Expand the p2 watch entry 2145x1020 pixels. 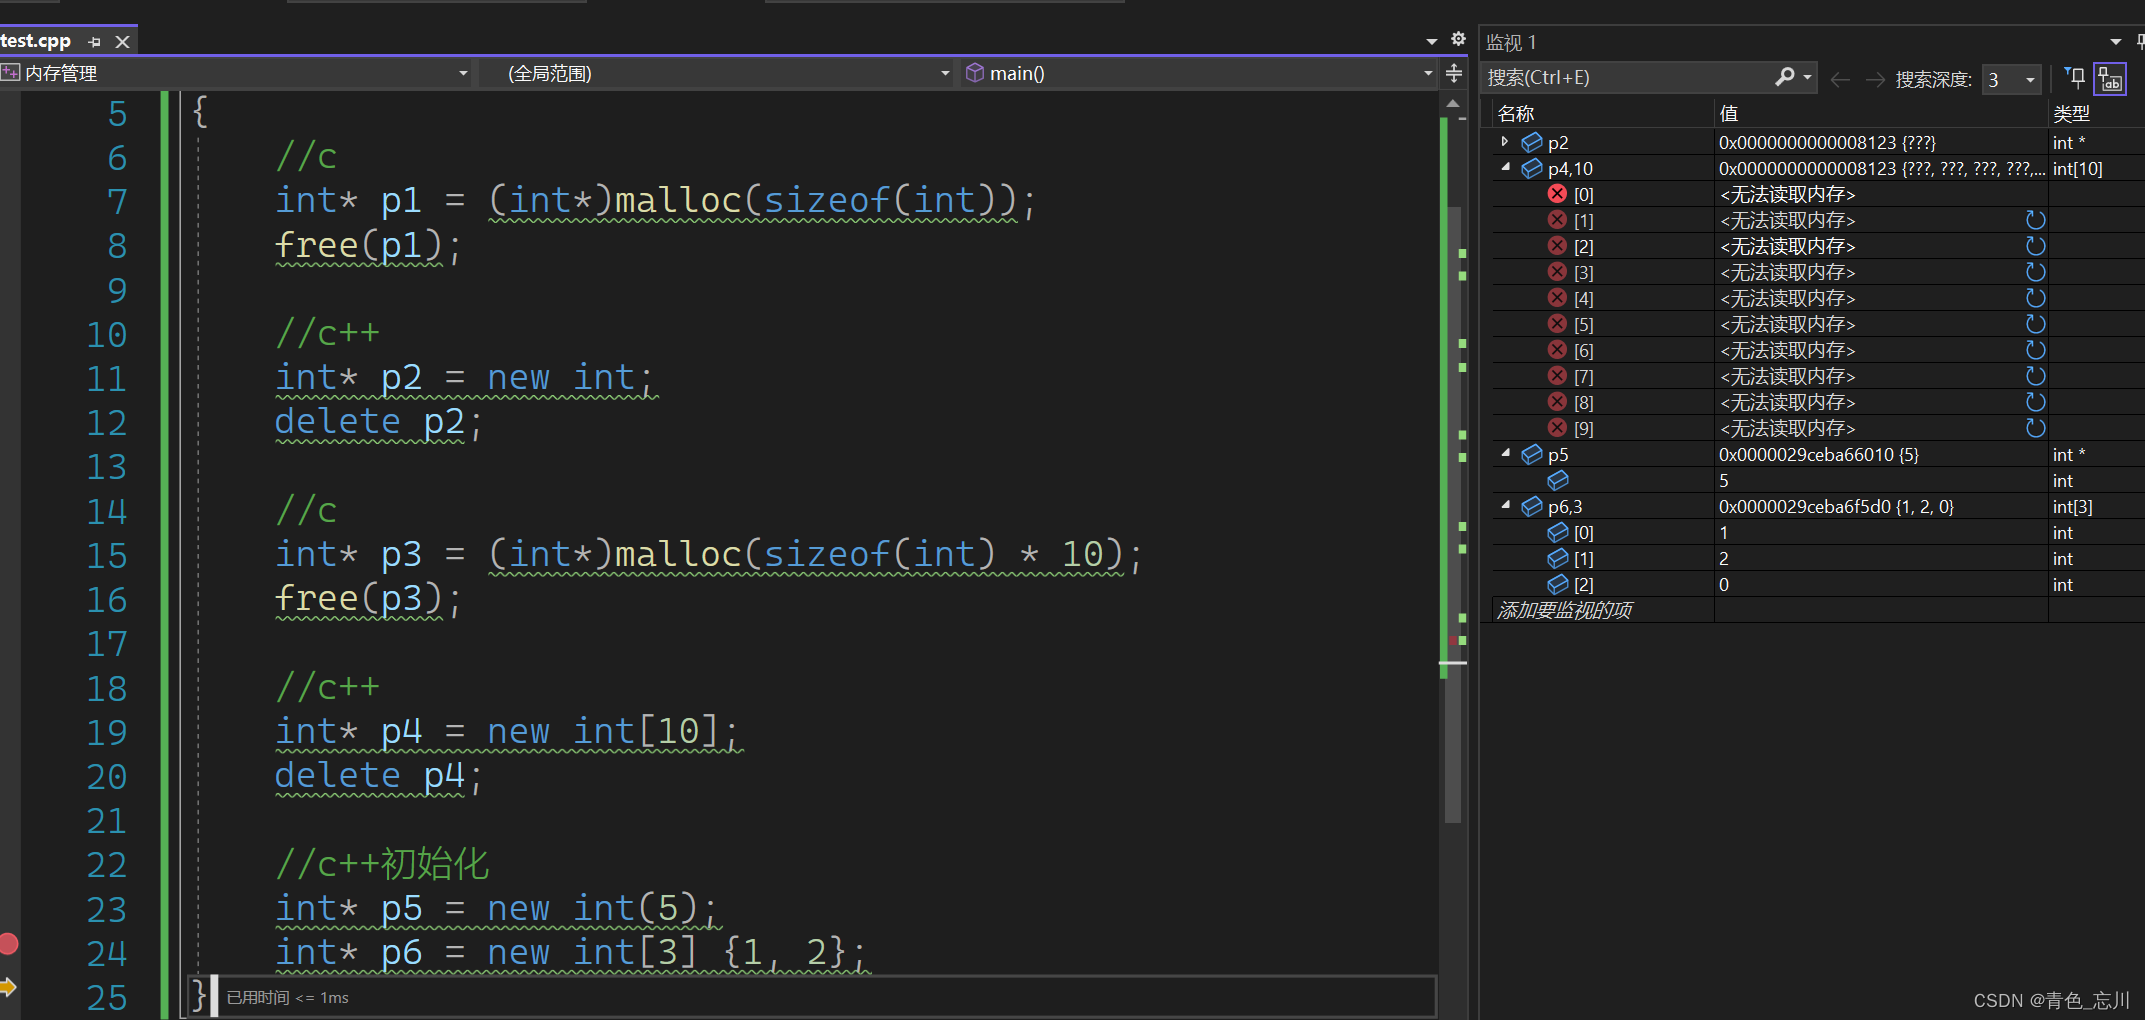click(1504, 142)
